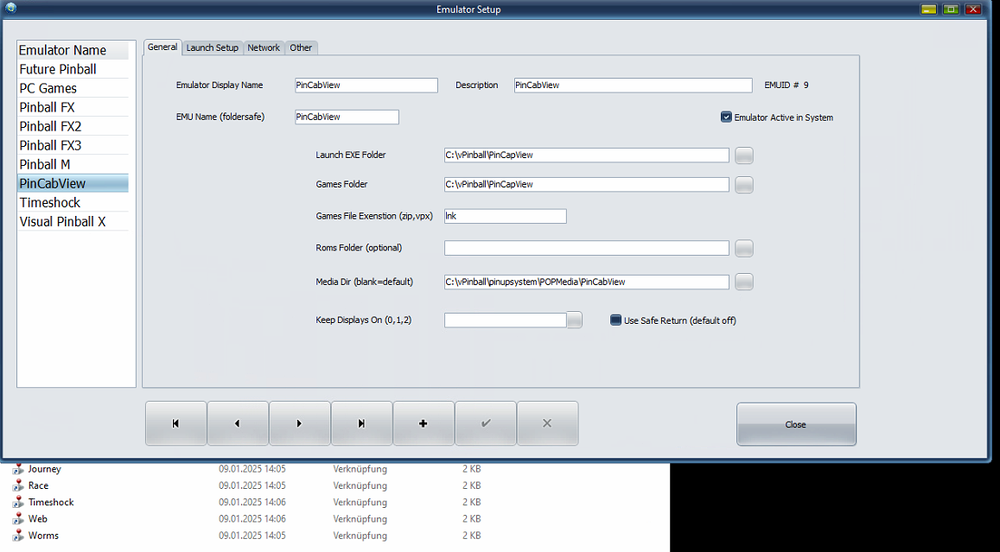Open Keep Displays On selector button

574,320
